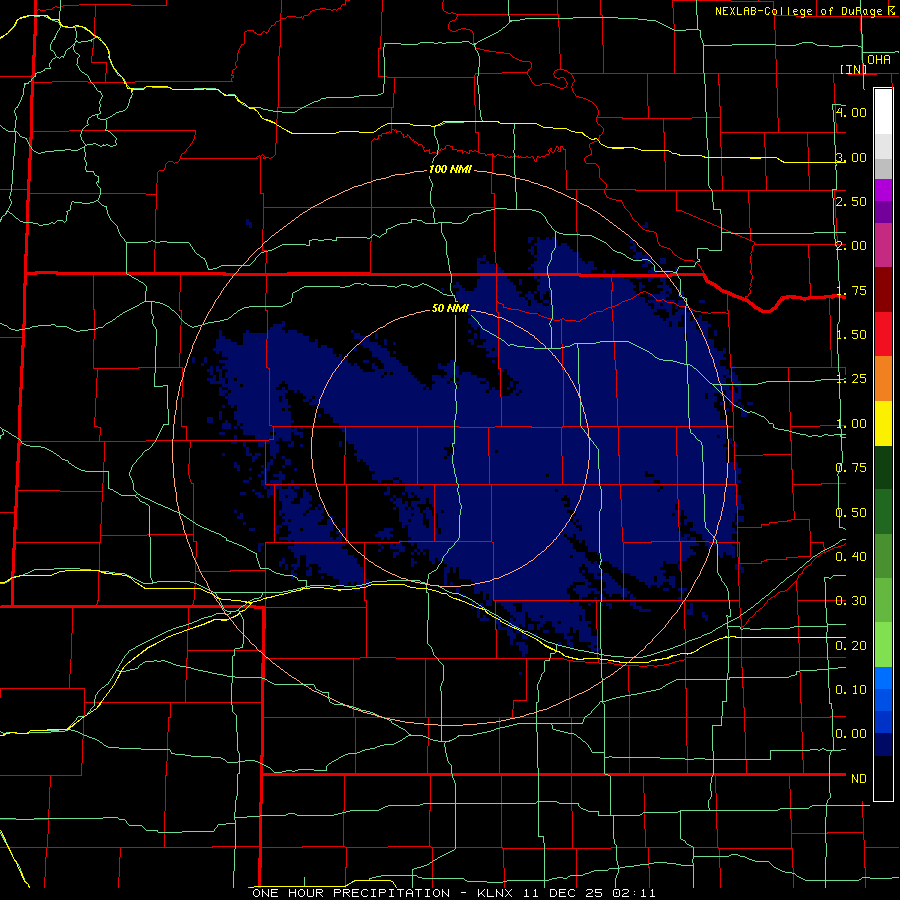Click the orange legend swatch beside 1.25
The image size is (900, 900).
(883, 379)
